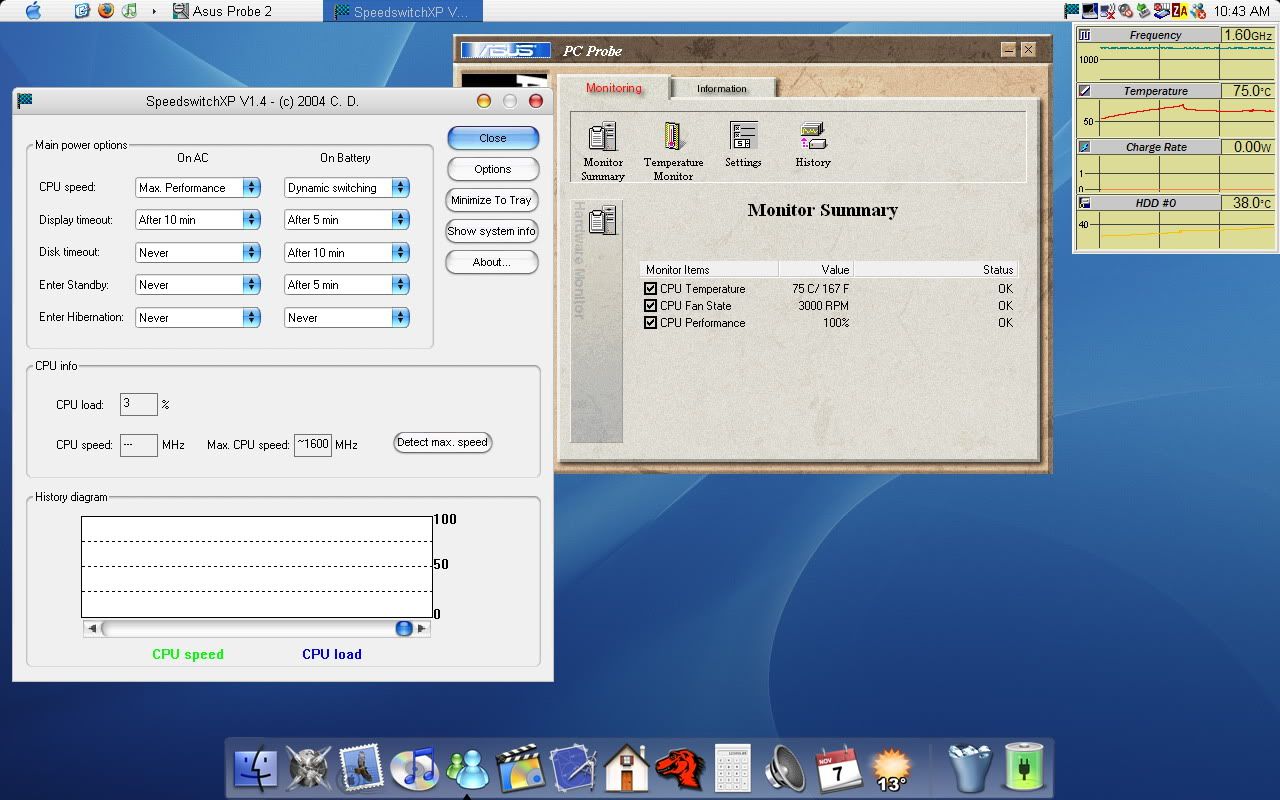Click the Status column header
Image resolution: width=1280 pixels, height=800 pixels.
[x=936, y=269]
